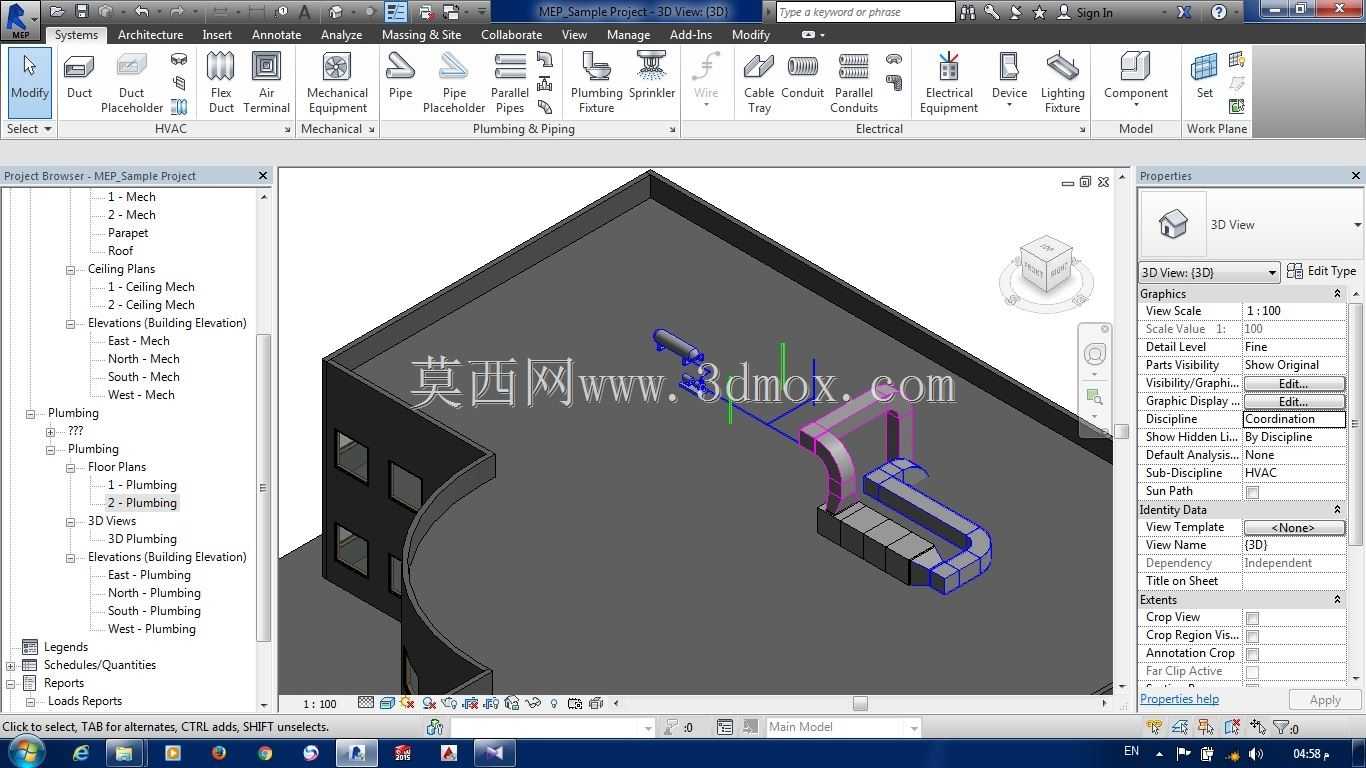Select the Conduit tool
Image resolution: width=1366 pixels, height=768 pixels.
point(802,77)
